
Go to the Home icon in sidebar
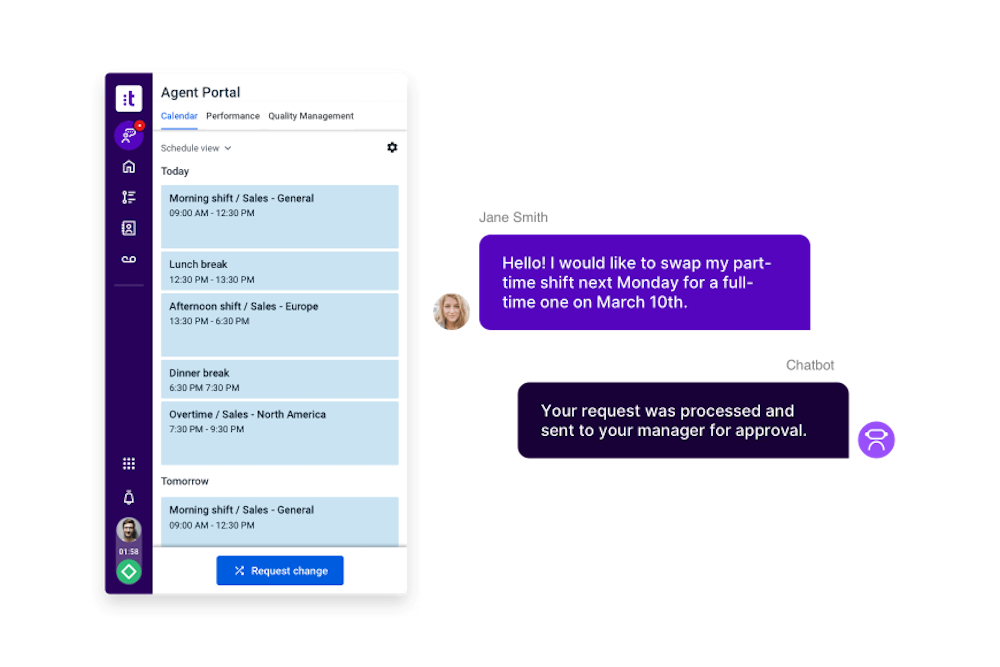[x=129, y=166]
